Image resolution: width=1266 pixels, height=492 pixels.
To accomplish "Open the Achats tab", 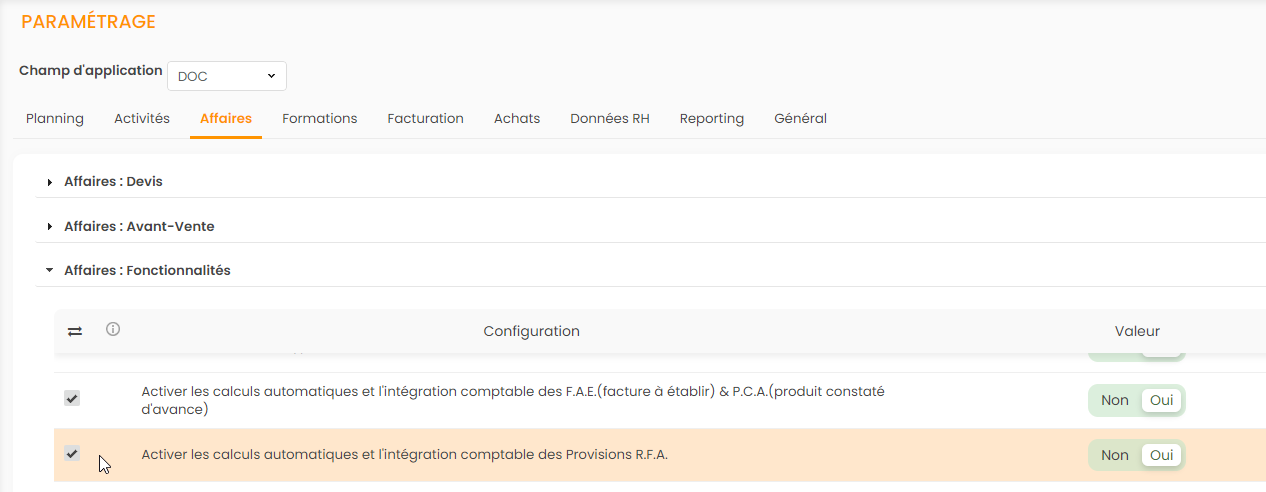I will 517,118.
